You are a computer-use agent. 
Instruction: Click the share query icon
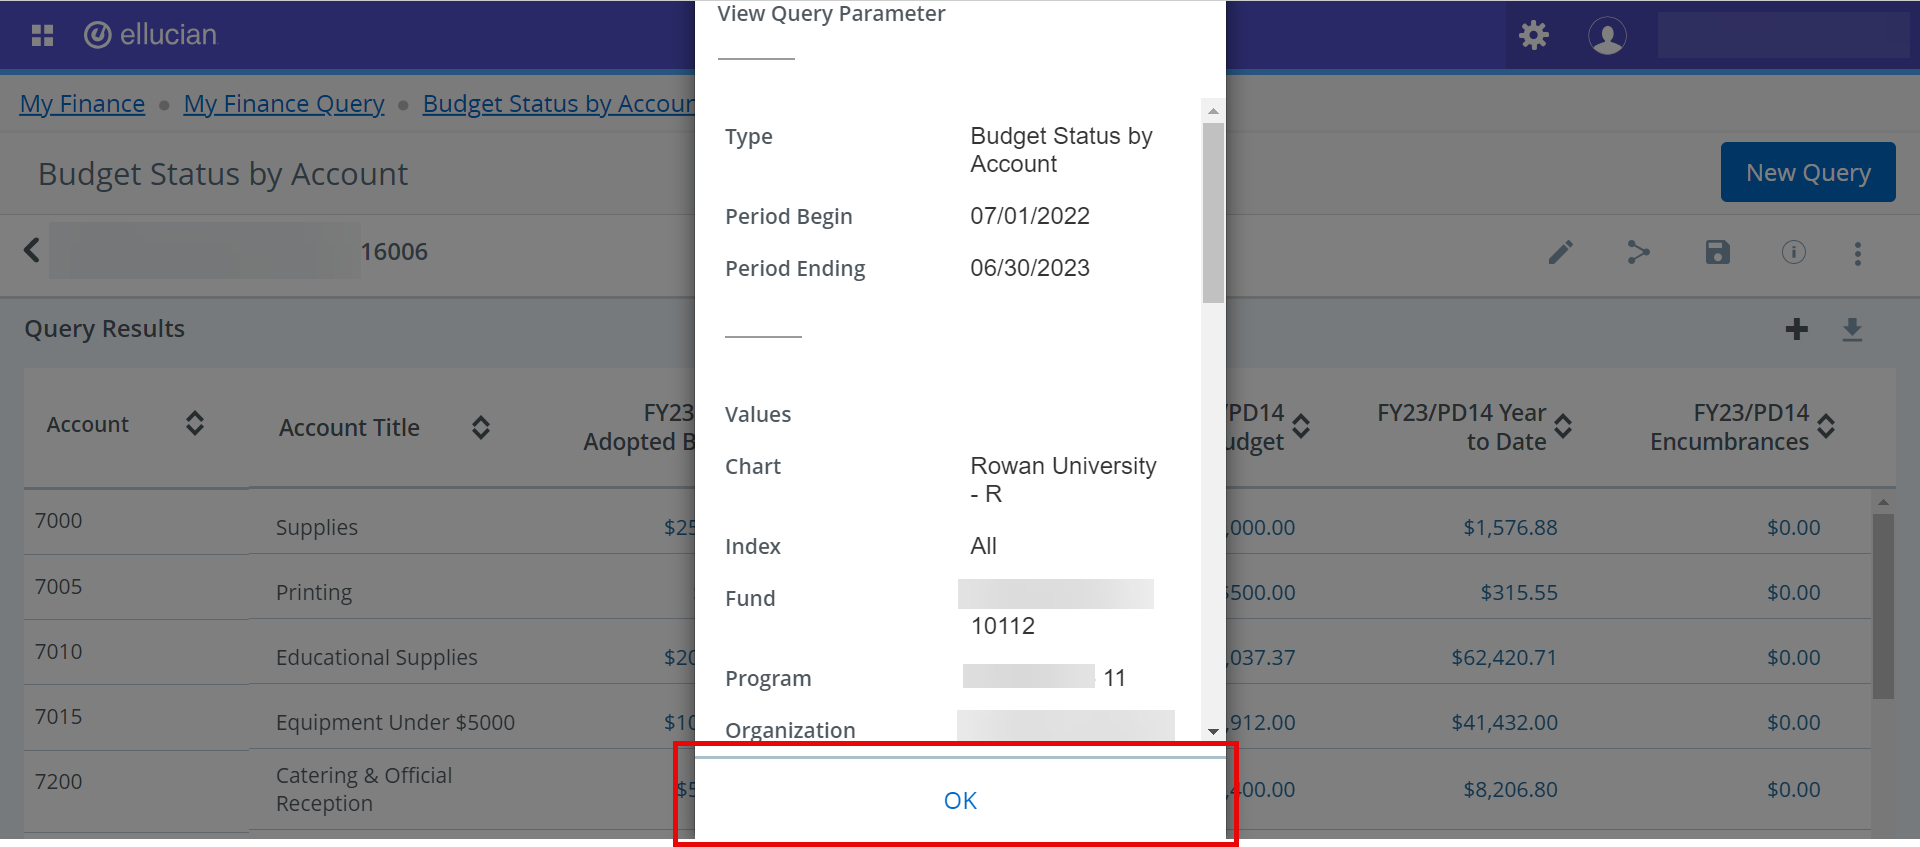(x=1638, y=252)
